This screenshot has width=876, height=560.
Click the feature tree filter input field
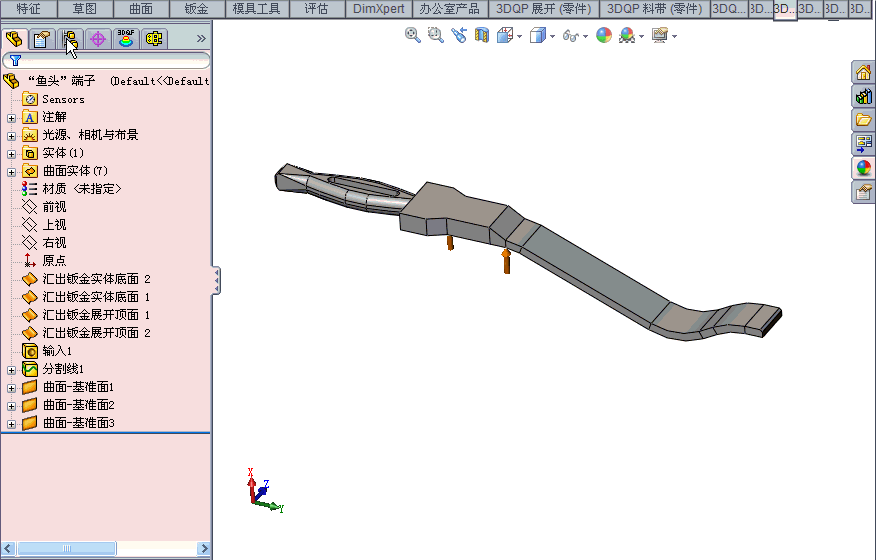[107, 60]
